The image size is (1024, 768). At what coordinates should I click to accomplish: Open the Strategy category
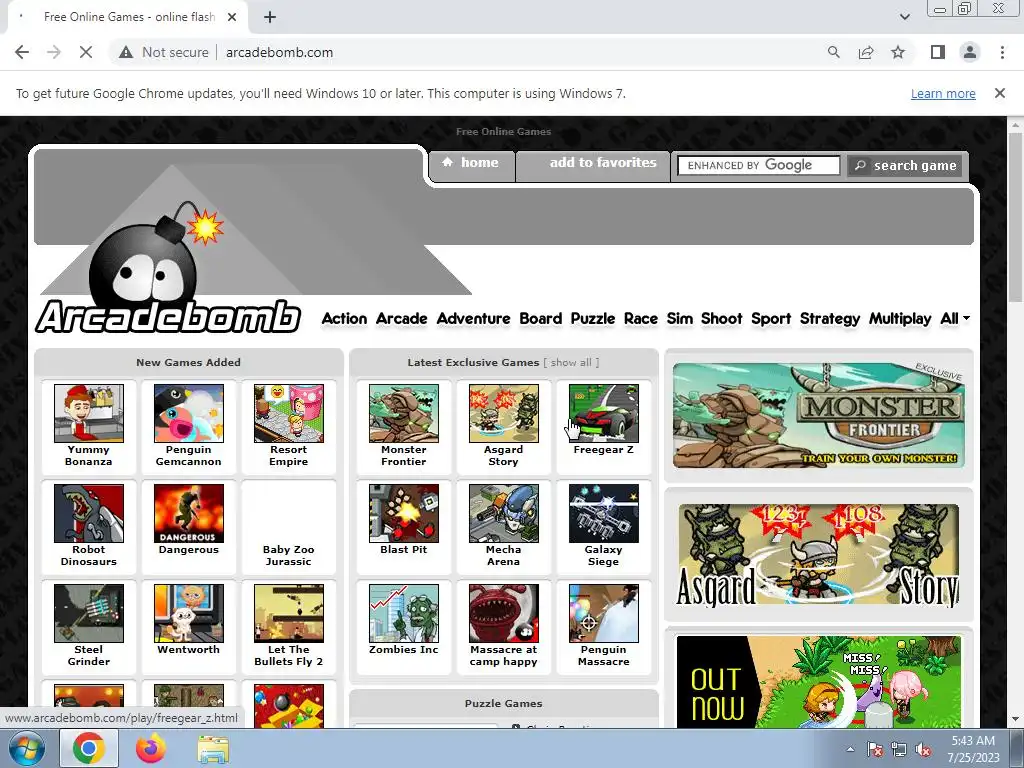(x=830, y=319)
